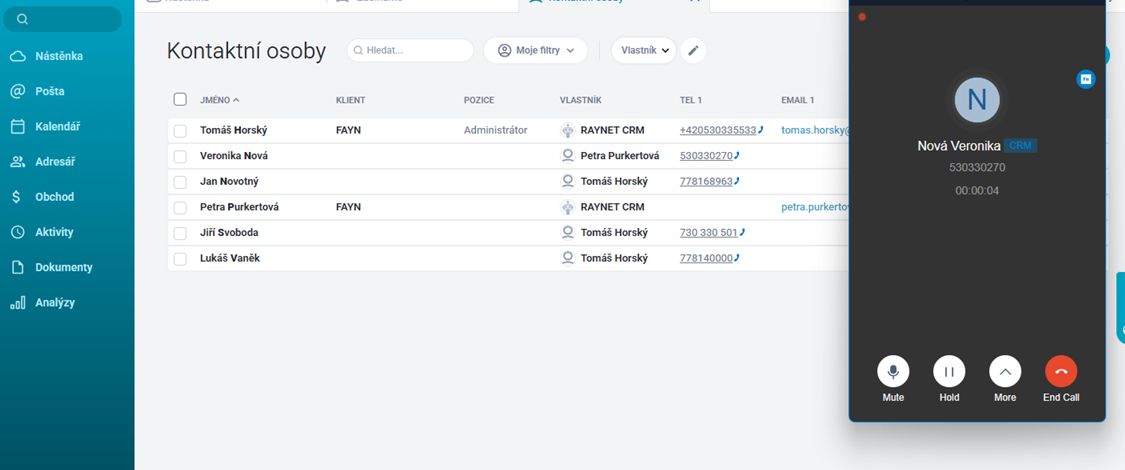Tick the checkbox beside Jan Novotný

180,182
